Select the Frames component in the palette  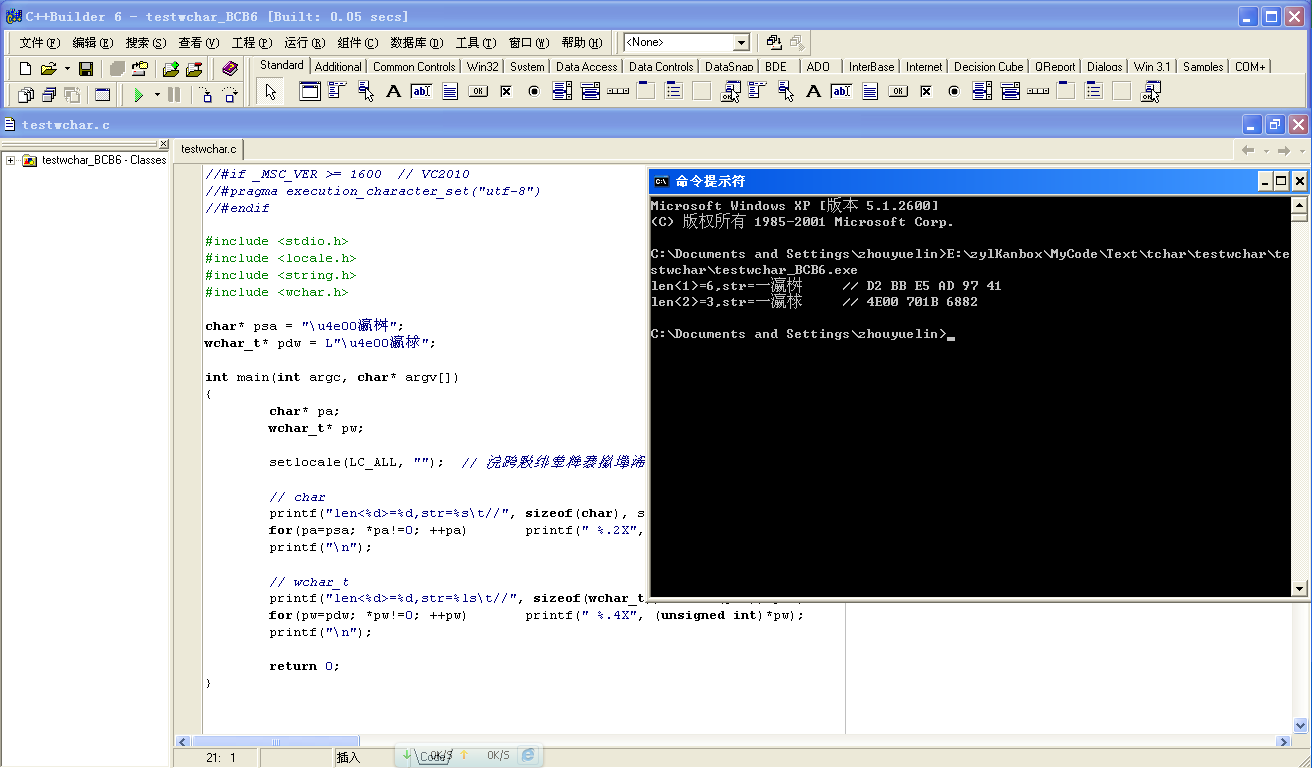310,92
